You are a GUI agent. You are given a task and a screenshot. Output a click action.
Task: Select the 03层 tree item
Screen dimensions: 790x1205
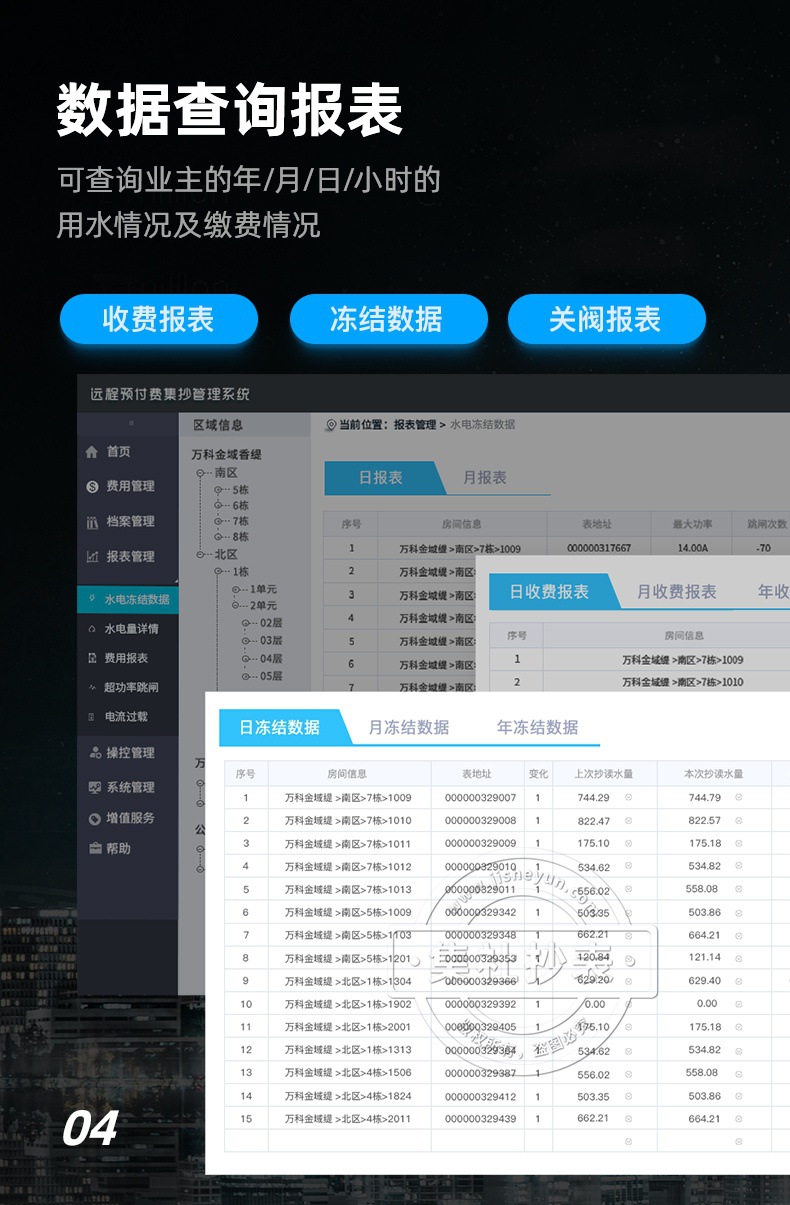tap(271, 641)
